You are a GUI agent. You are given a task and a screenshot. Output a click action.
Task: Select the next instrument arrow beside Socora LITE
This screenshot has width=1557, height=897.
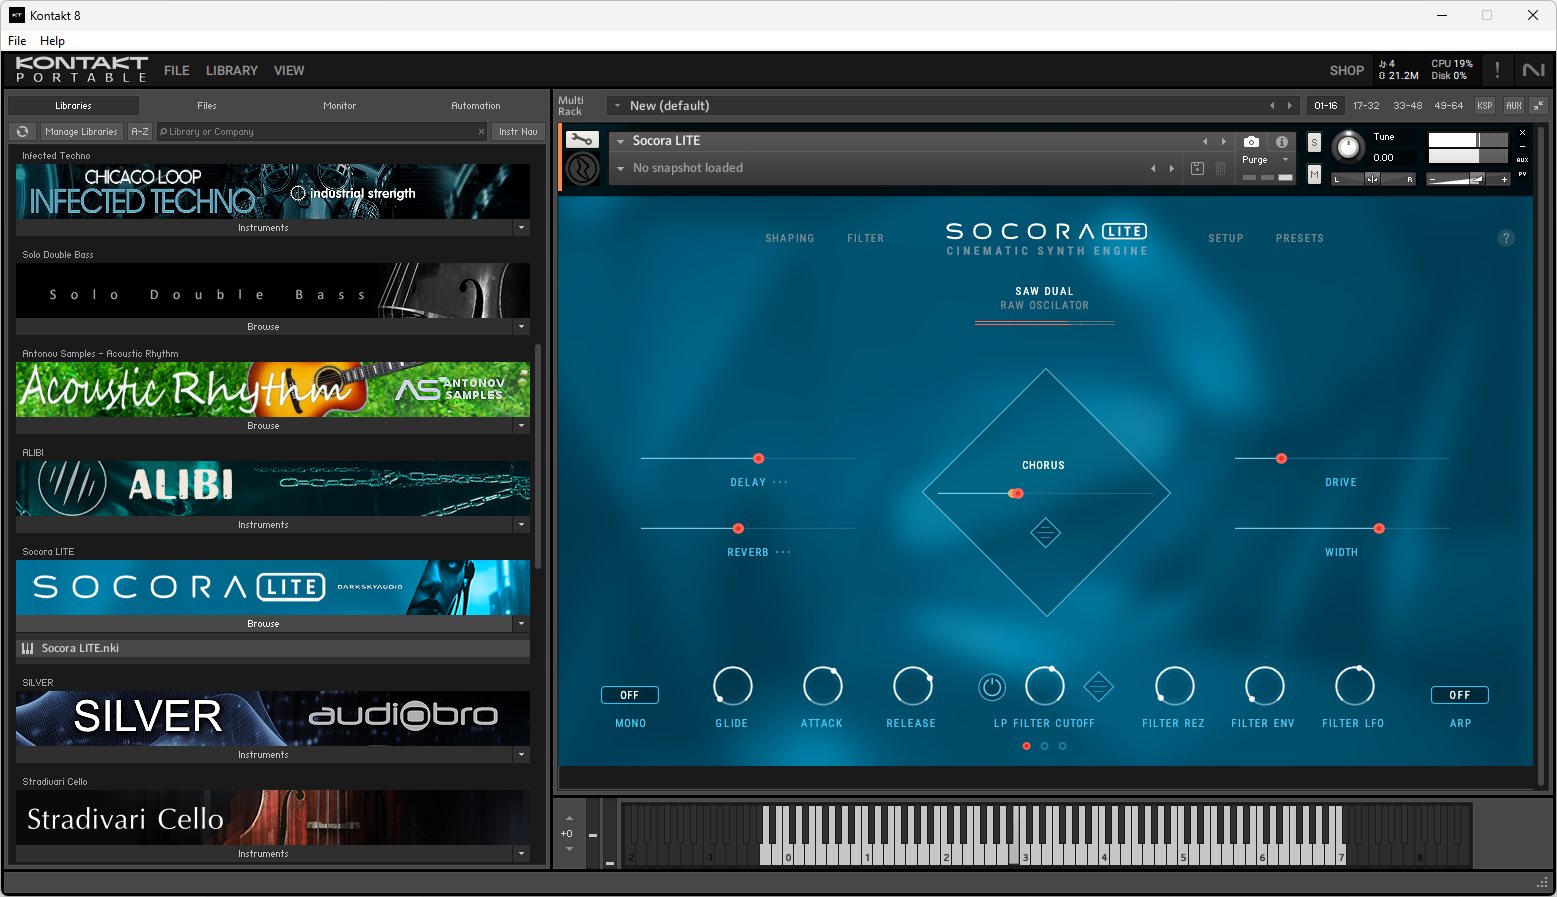click(1223, 142)
